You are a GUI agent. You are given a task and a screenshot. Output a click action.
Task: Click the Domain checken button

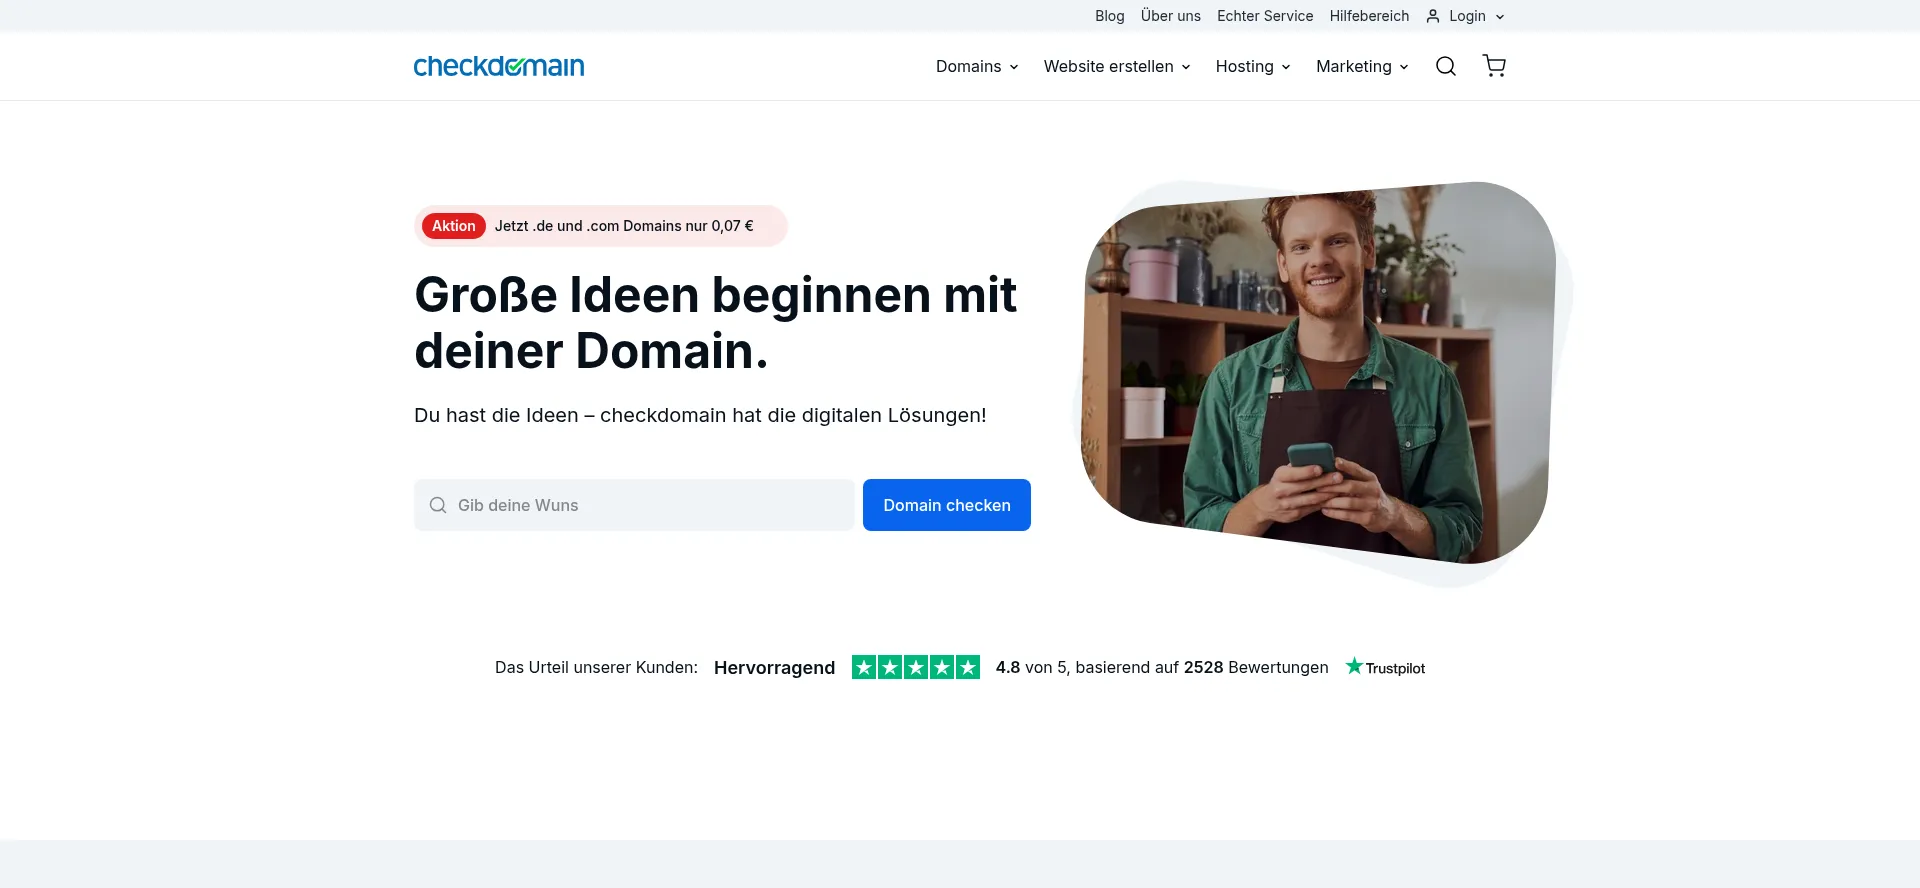tap(947, 505)
